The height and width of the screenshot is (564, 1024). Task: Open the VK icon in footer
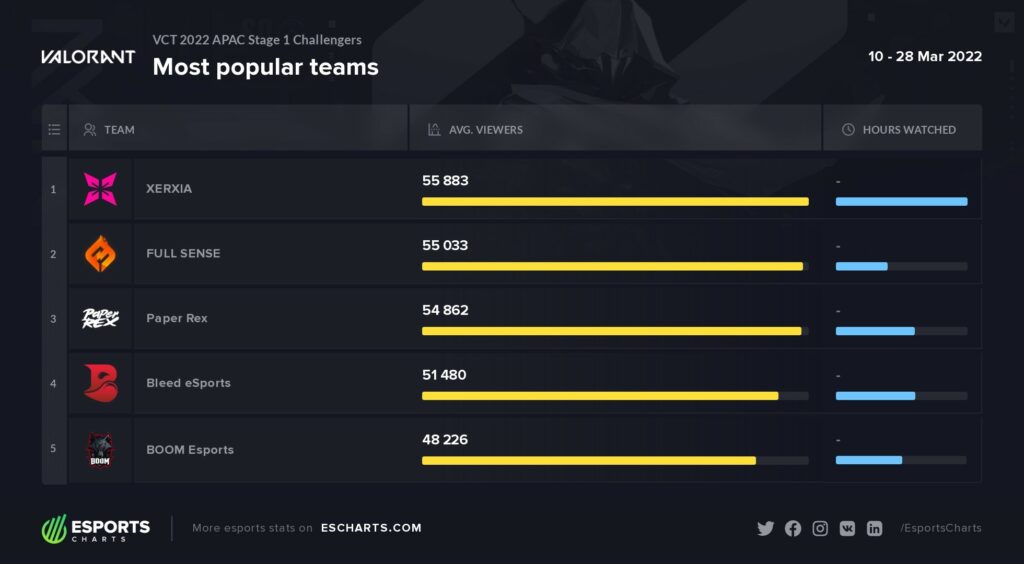(x=847, y=529)
